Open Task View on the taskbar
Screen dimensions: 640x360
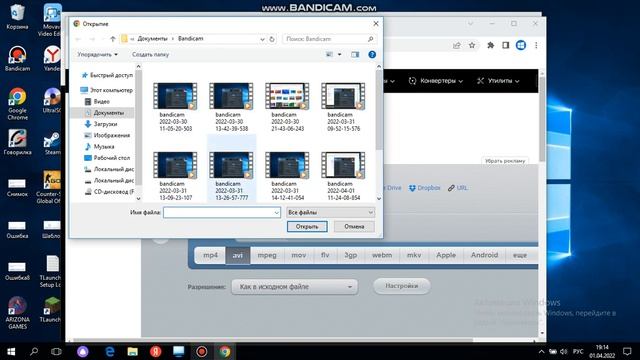click(x=56, y=351)
